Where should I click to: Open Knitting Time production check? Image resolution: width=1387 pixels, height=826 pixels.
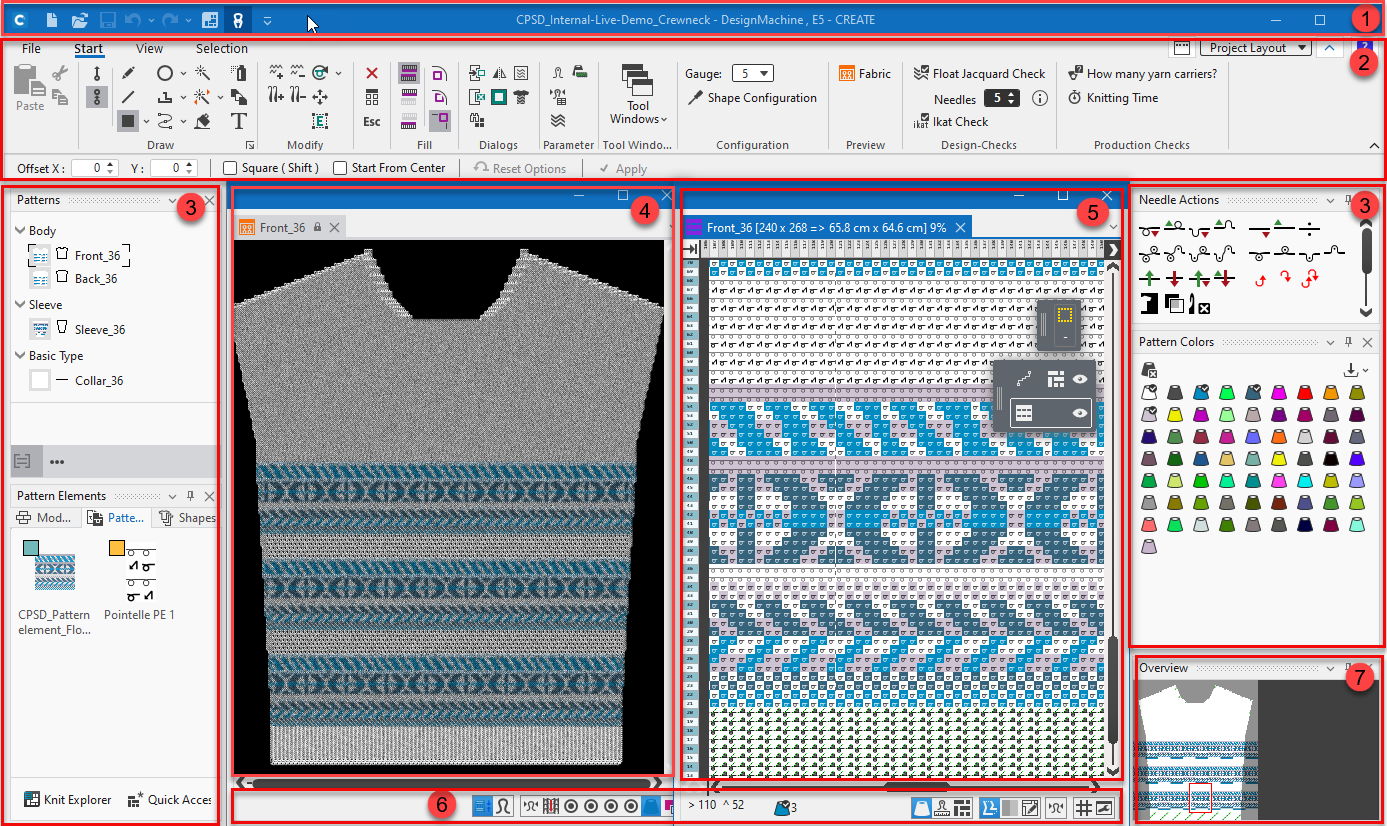[x=1122, y=98]
